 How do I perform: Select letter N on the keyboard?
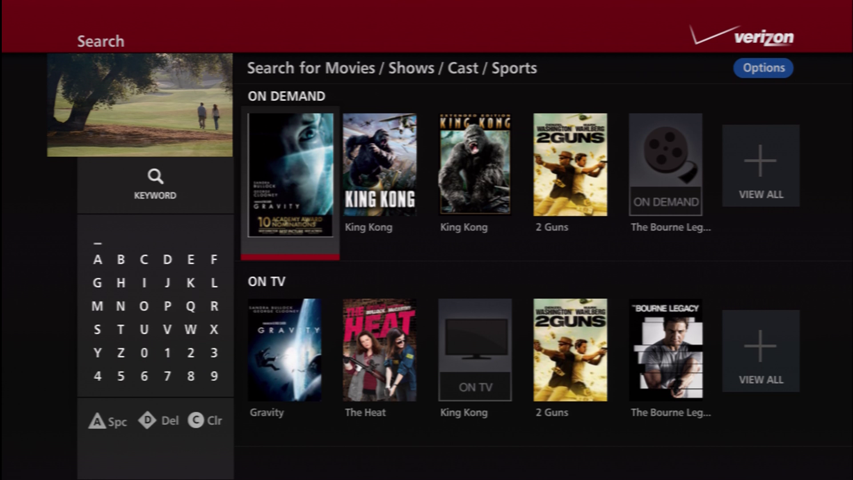[x=121, y=306]
